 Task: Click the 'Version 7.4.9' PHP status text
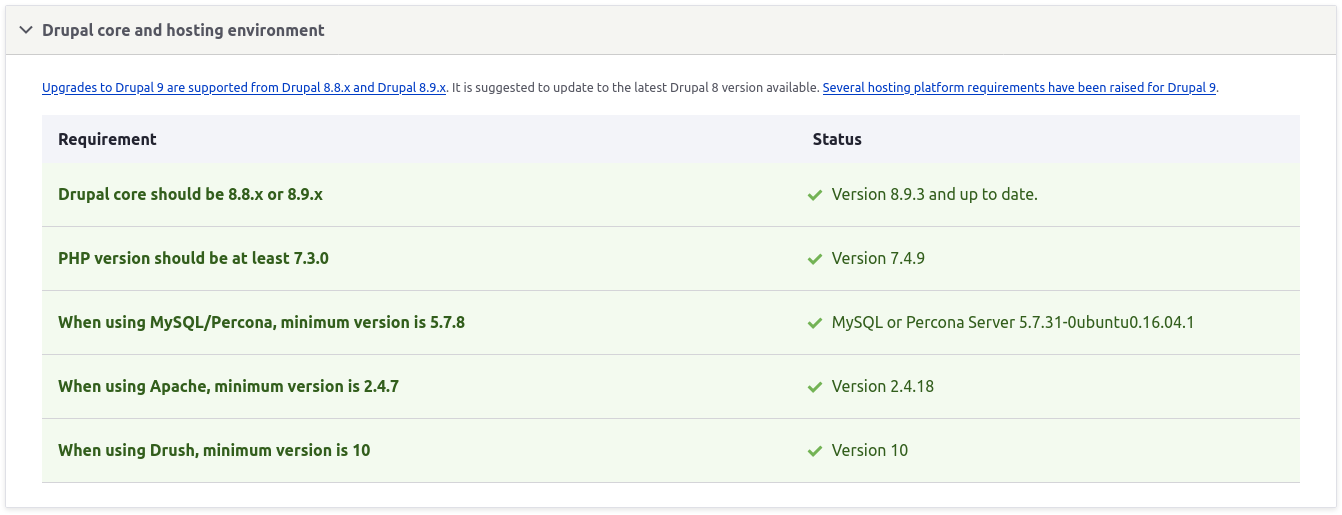tap(878, 258)
